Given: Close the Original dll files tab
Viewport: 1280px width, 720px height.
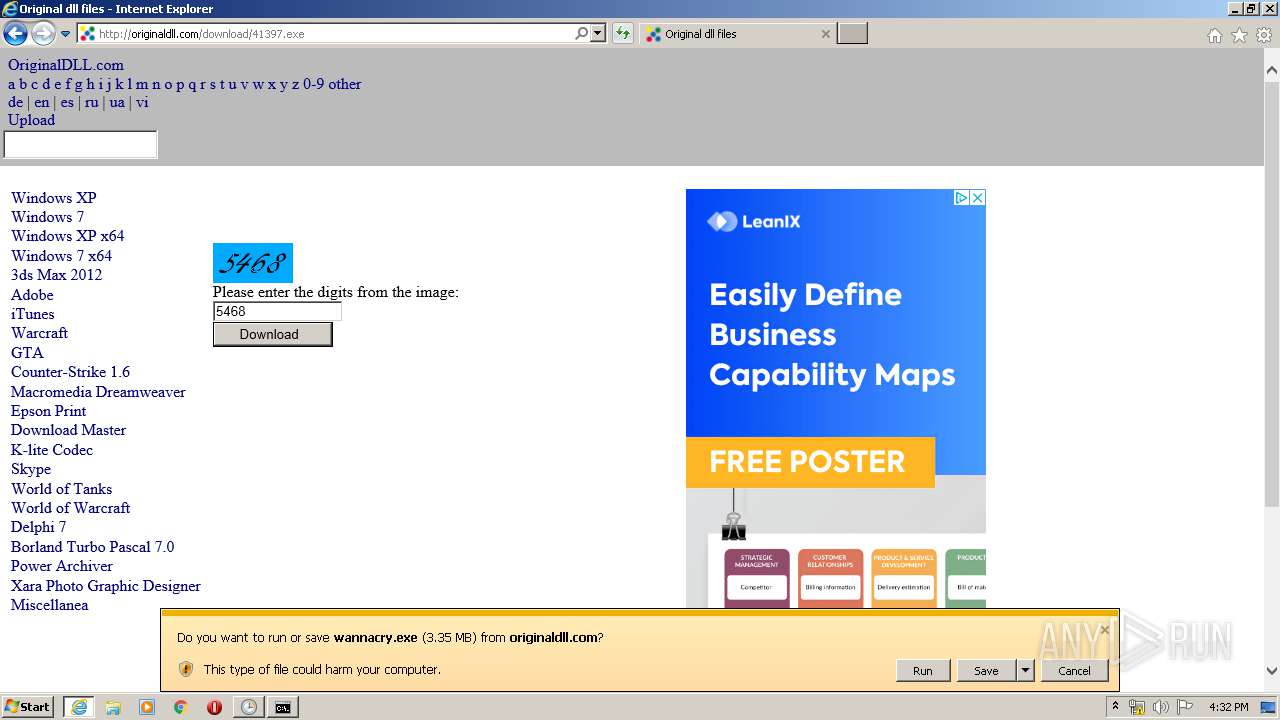Looking at the screenshot, I should (x=825, y=34).
